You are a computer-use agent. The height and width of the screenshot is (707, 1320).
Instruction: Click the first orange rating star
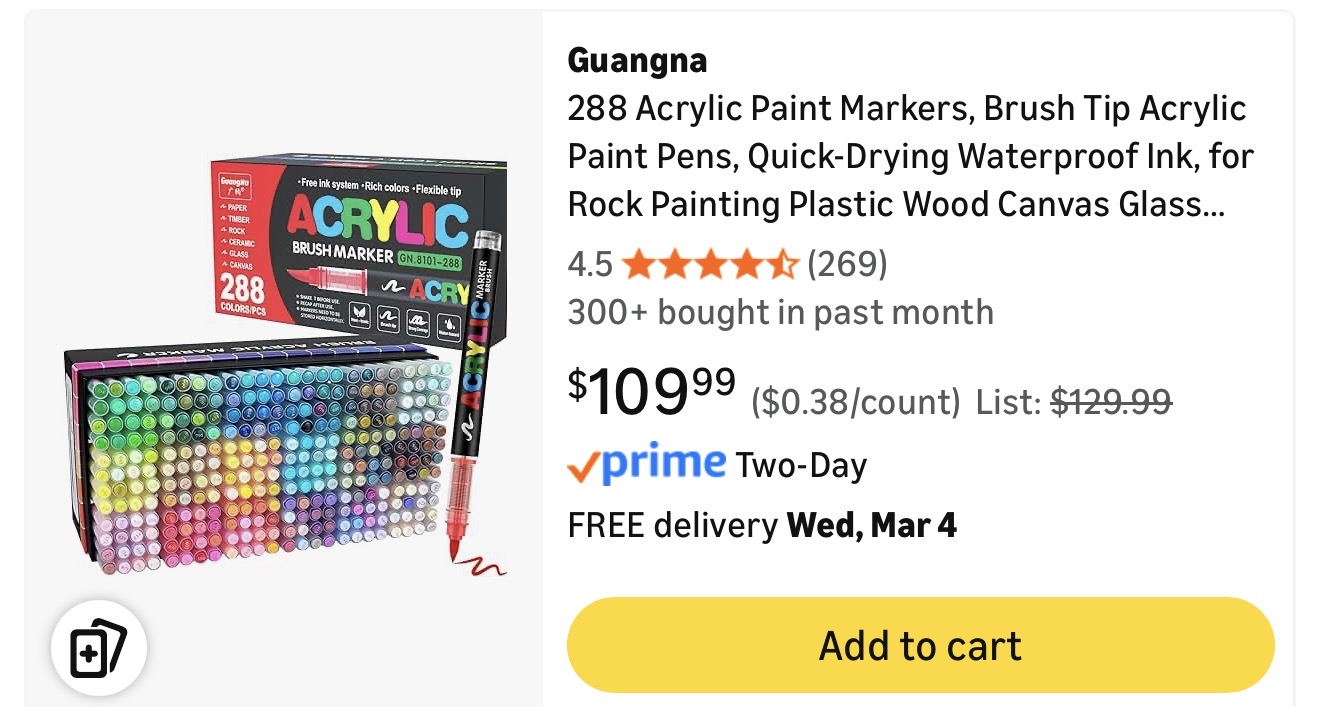[x=638, y=264]
